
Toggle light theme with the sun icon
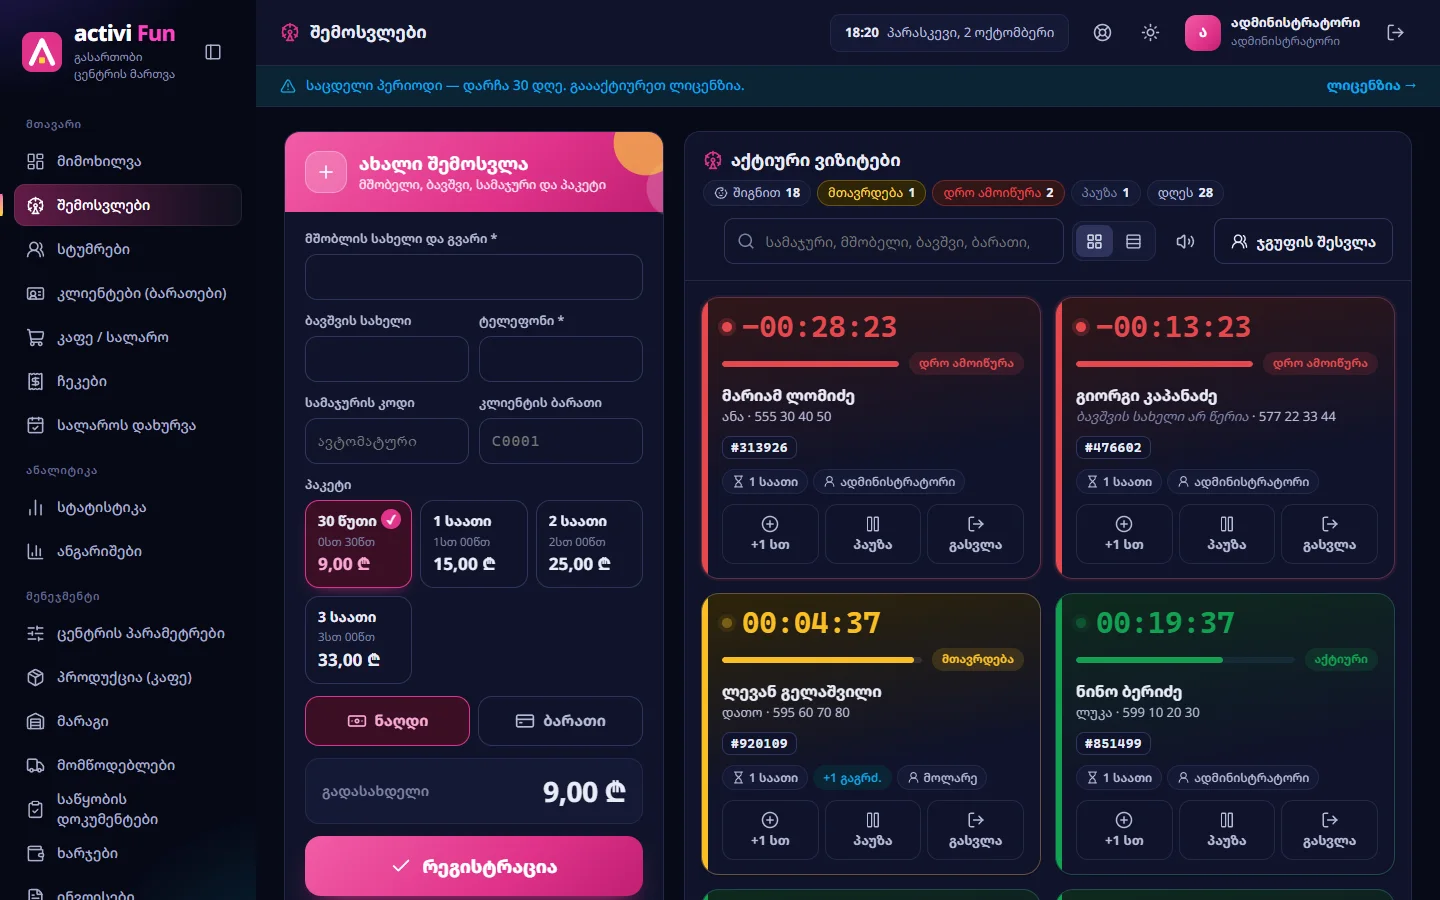1150,33
